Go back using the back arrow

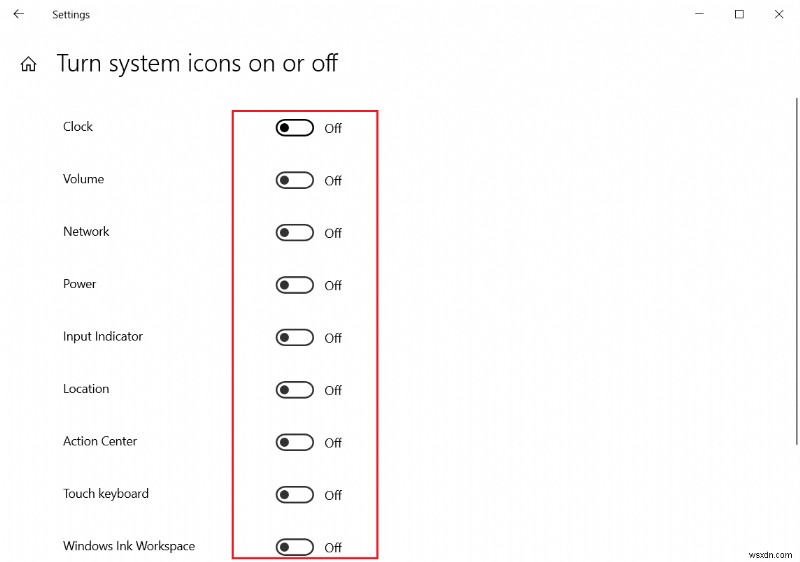(x=18, y=14)
